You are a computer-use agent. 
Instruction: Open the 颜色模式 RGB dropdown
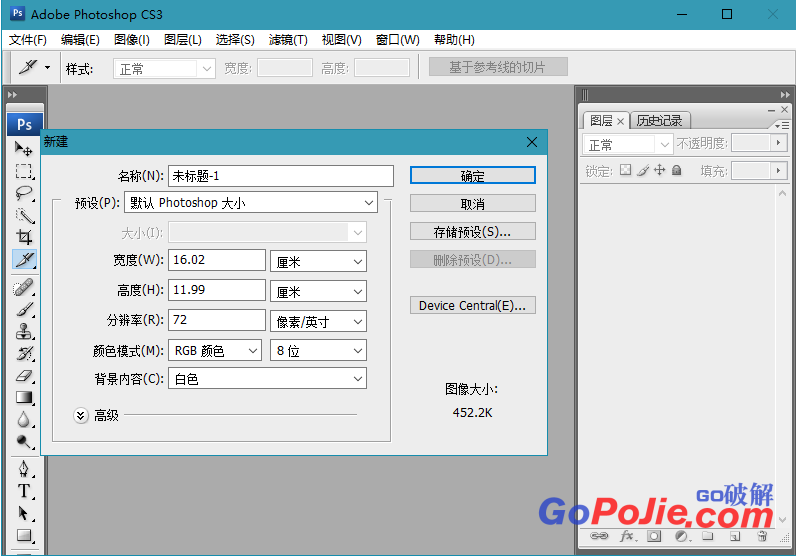click(215, 350)
